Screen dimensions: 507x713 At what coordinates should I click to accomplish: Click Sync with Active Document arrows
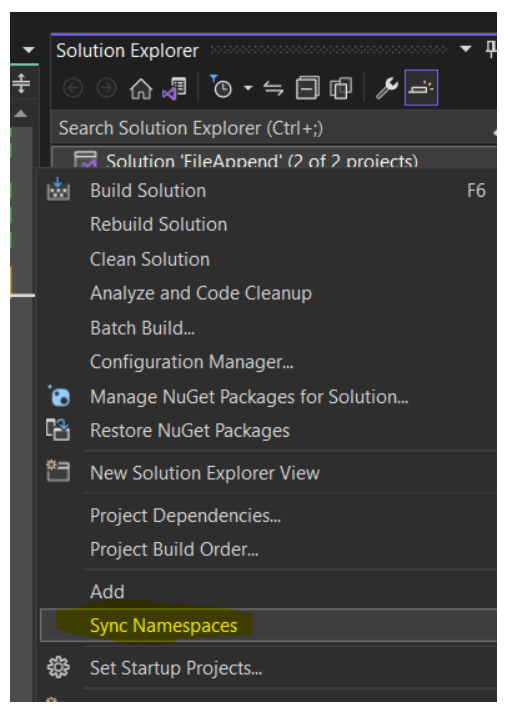273,88
